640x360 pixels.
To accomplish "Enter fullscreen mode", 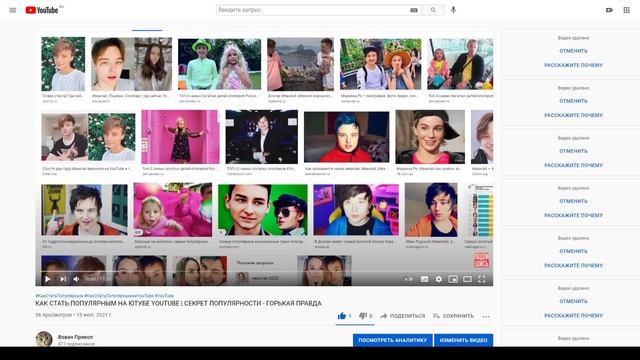I will click(482, 279).
